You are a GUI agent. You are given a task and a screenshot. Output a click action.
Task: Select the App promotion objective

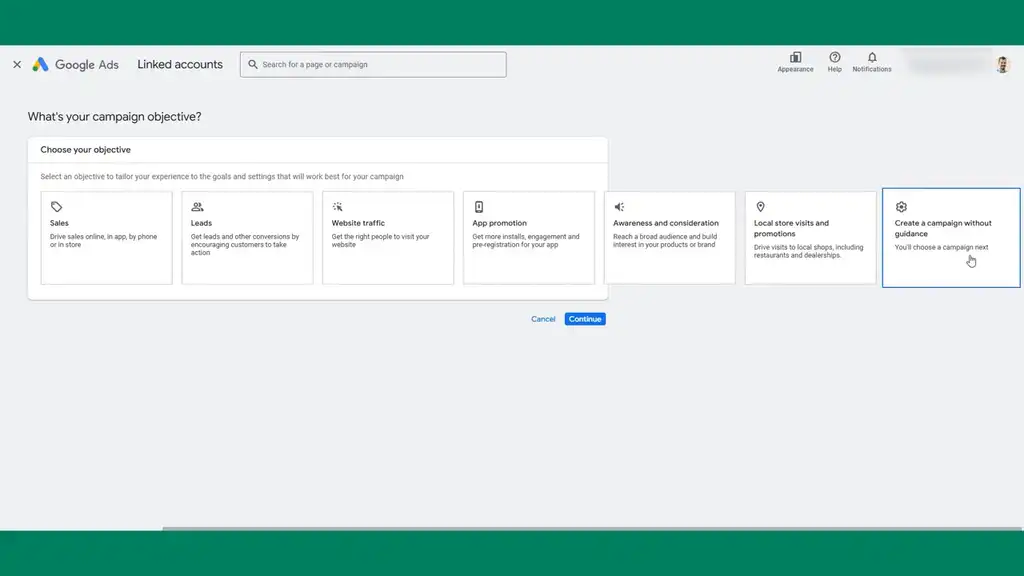click(x=528, y=237)
